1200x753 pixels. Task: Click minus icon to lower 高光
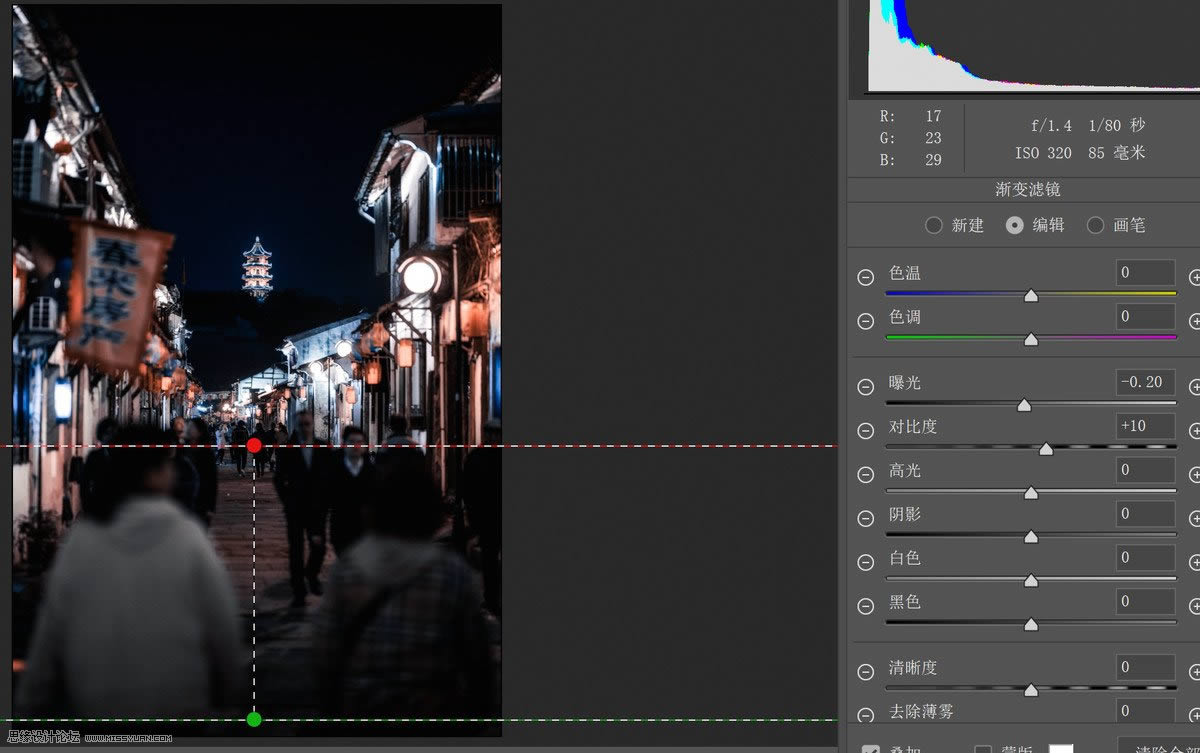coord(866,475)
